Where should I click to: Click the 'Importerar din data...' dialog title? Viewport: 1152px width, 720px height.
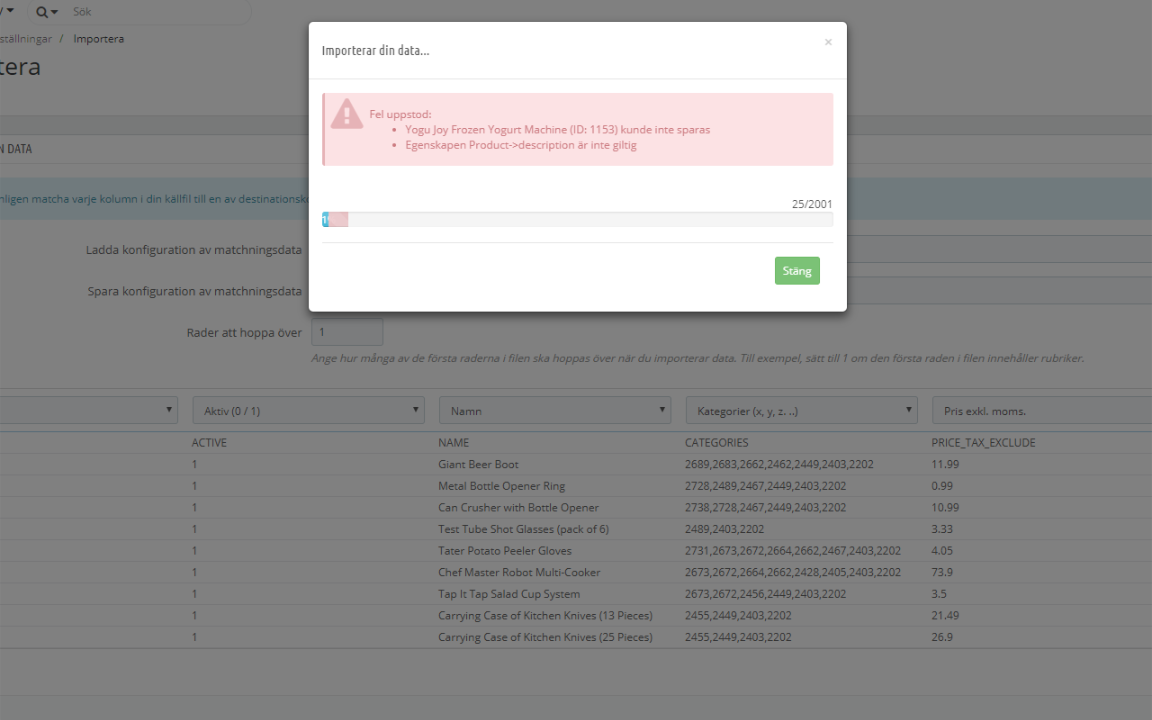tap(375, 51)
